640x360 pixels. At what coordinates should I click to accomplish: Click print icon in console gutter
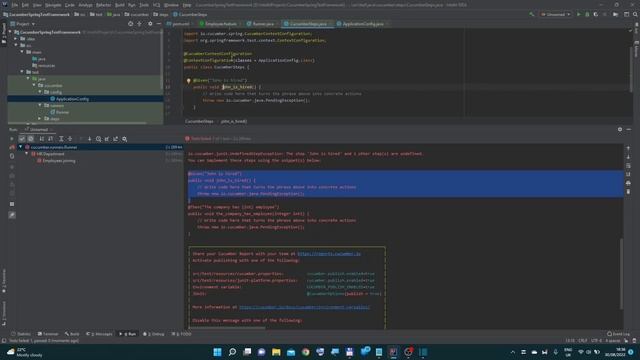628,183
